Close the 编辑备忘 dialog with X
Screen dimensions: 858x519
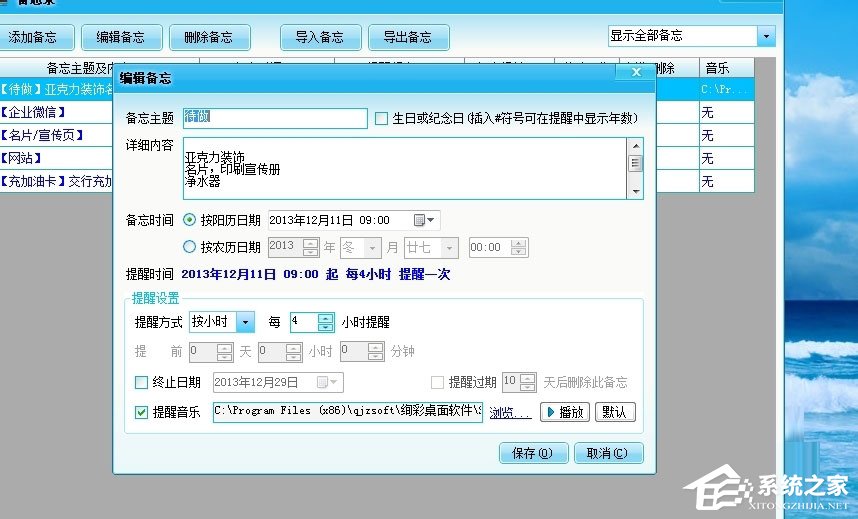pos(635,72)
